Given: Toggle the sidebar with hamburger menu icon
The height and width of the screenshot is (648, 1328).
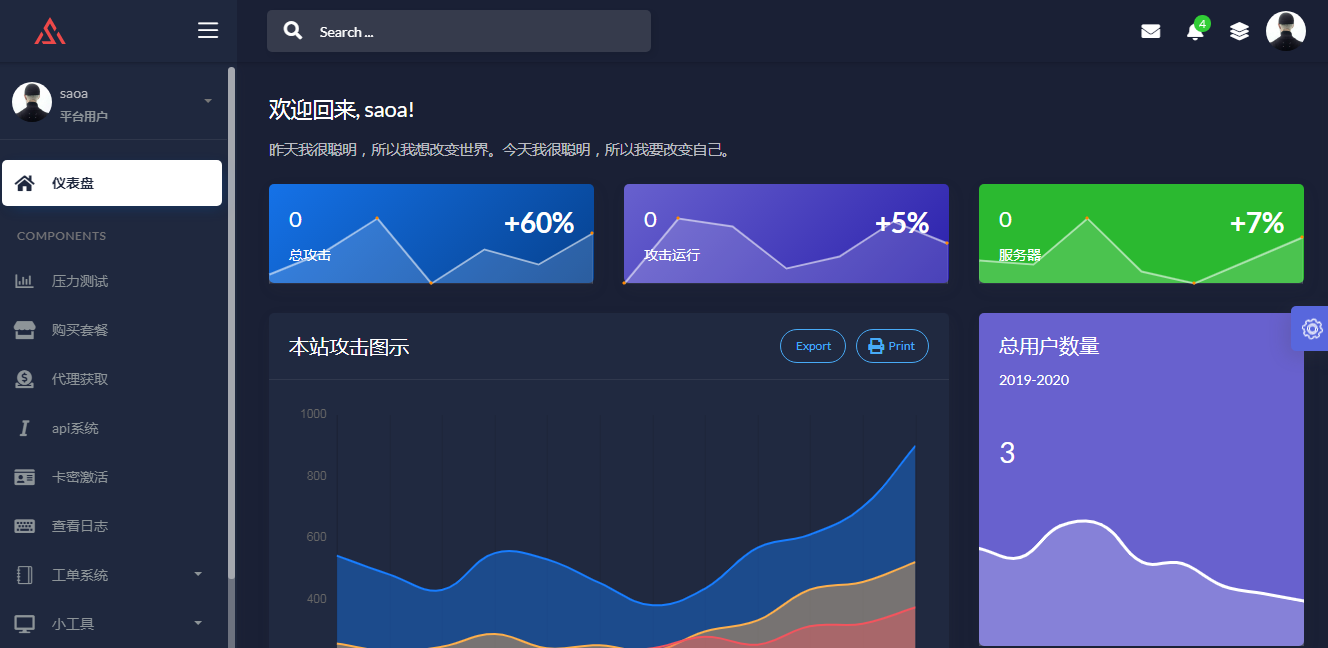Looking at the screenshot, I should [x=208, y=31].
